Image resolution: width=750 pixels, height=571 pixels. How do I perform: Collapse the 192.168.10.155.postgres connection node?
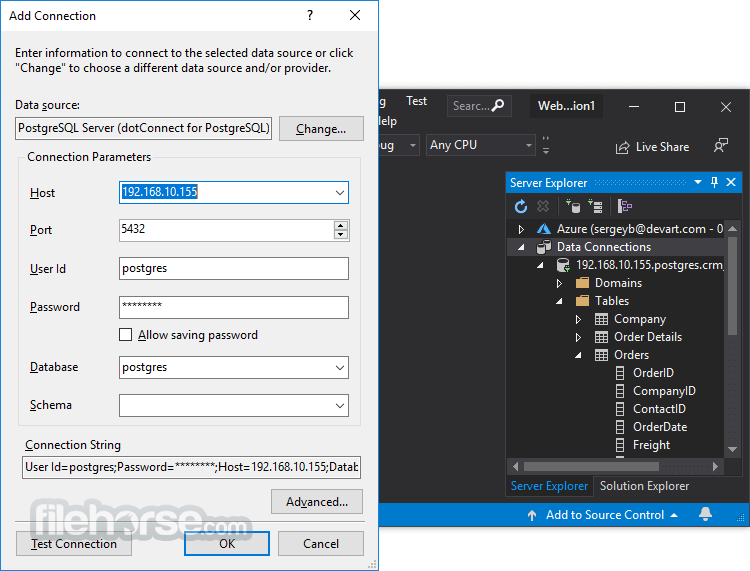(540, 265)
